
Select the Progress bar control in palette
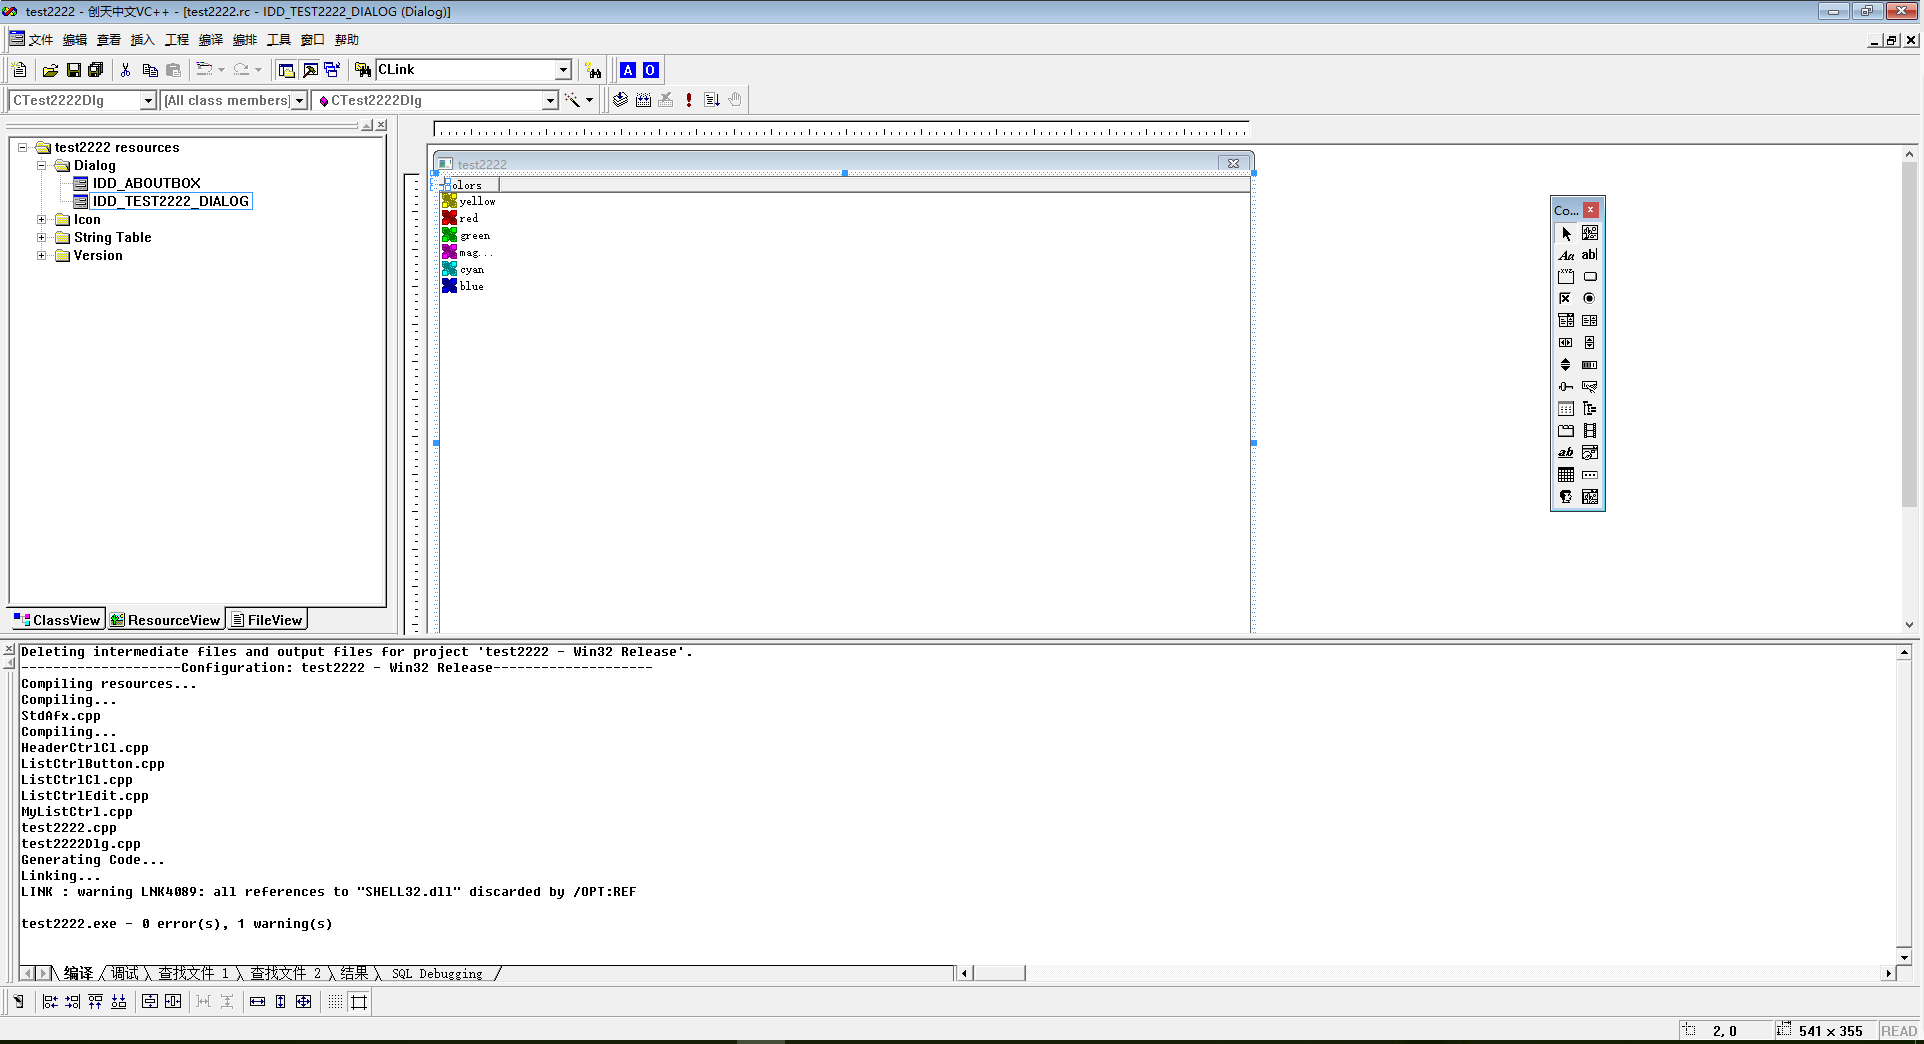pos(1590,365)
